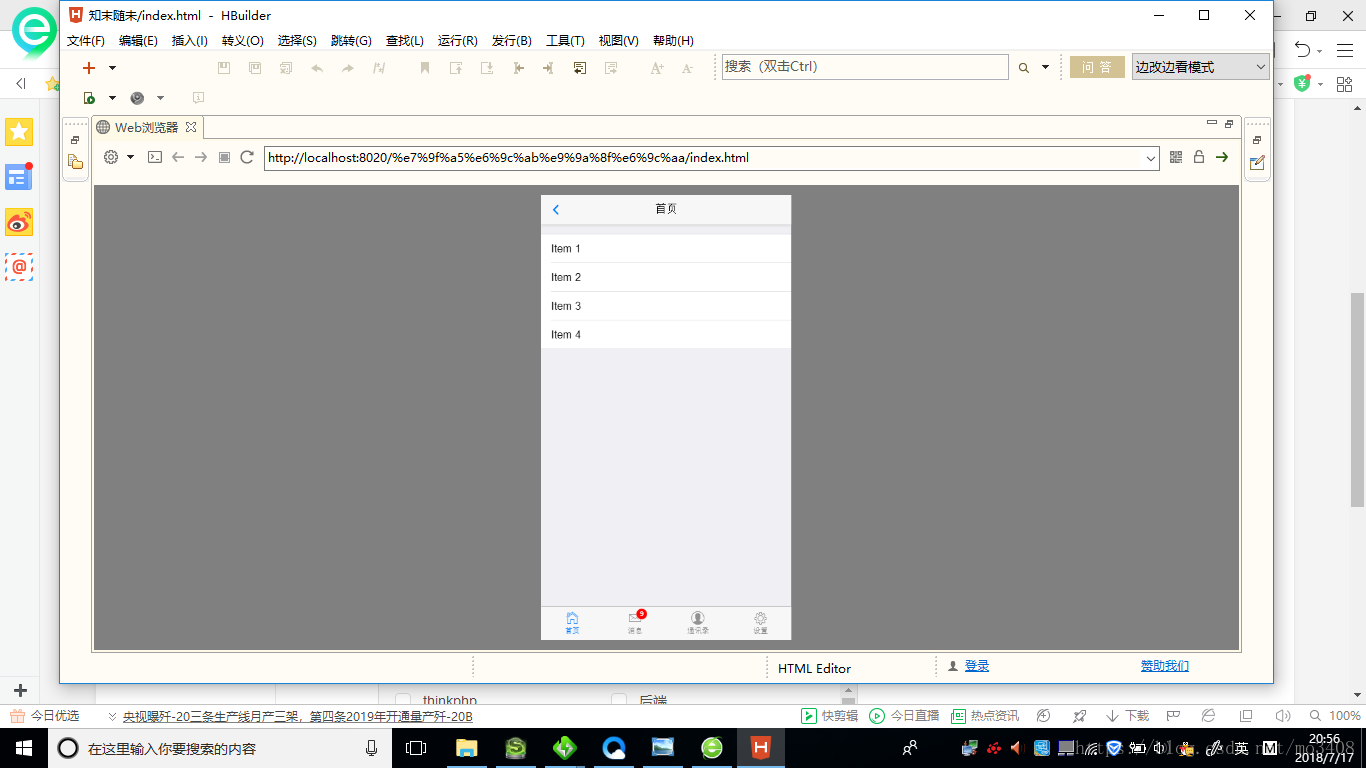Click the run in browser icon
Image resolution: width=1366 pixels, height=768 pixels.
[x=89, y=98]
